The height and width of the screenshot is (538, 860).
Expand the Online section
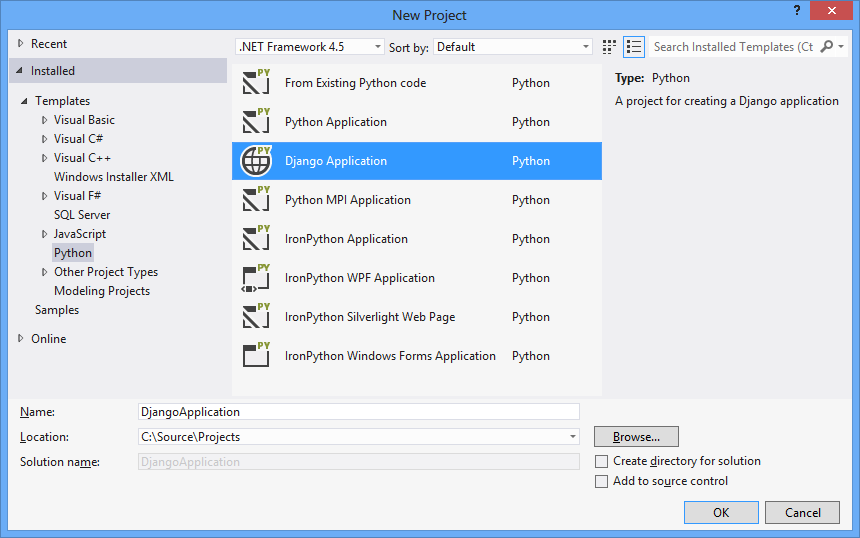pos(20,338)
